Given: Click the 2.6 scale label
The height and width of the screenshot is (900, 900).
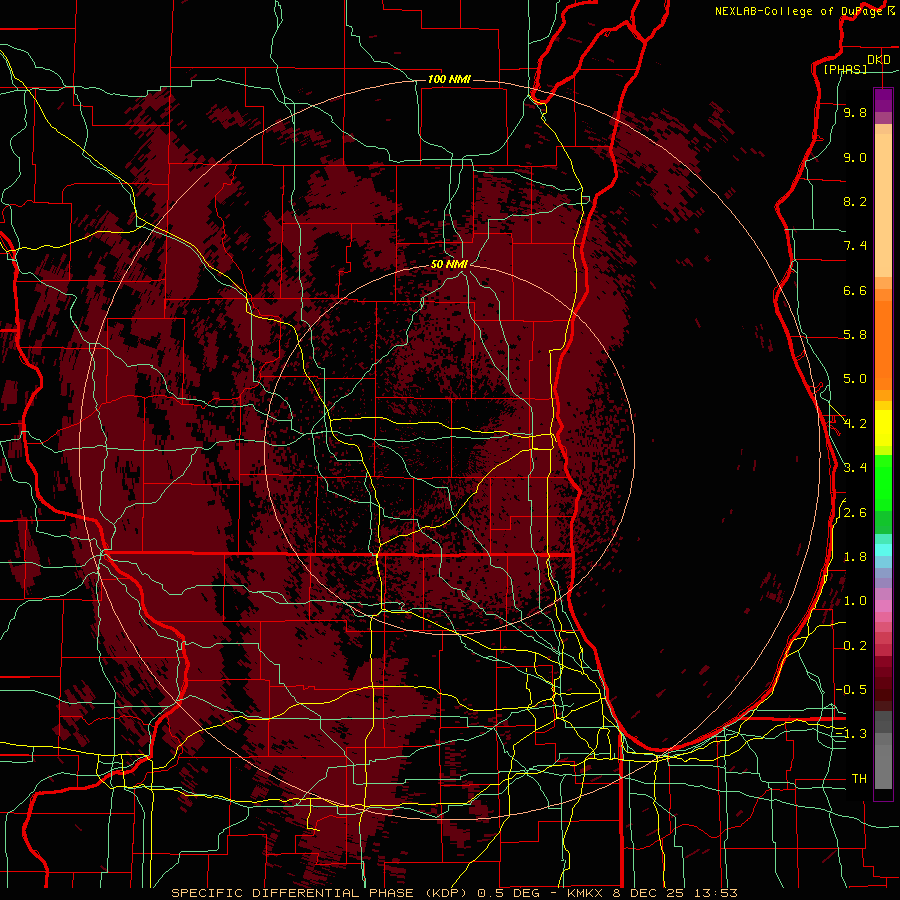Looking at the screenshot, I should pyautogui.click(x=855, y=513).
